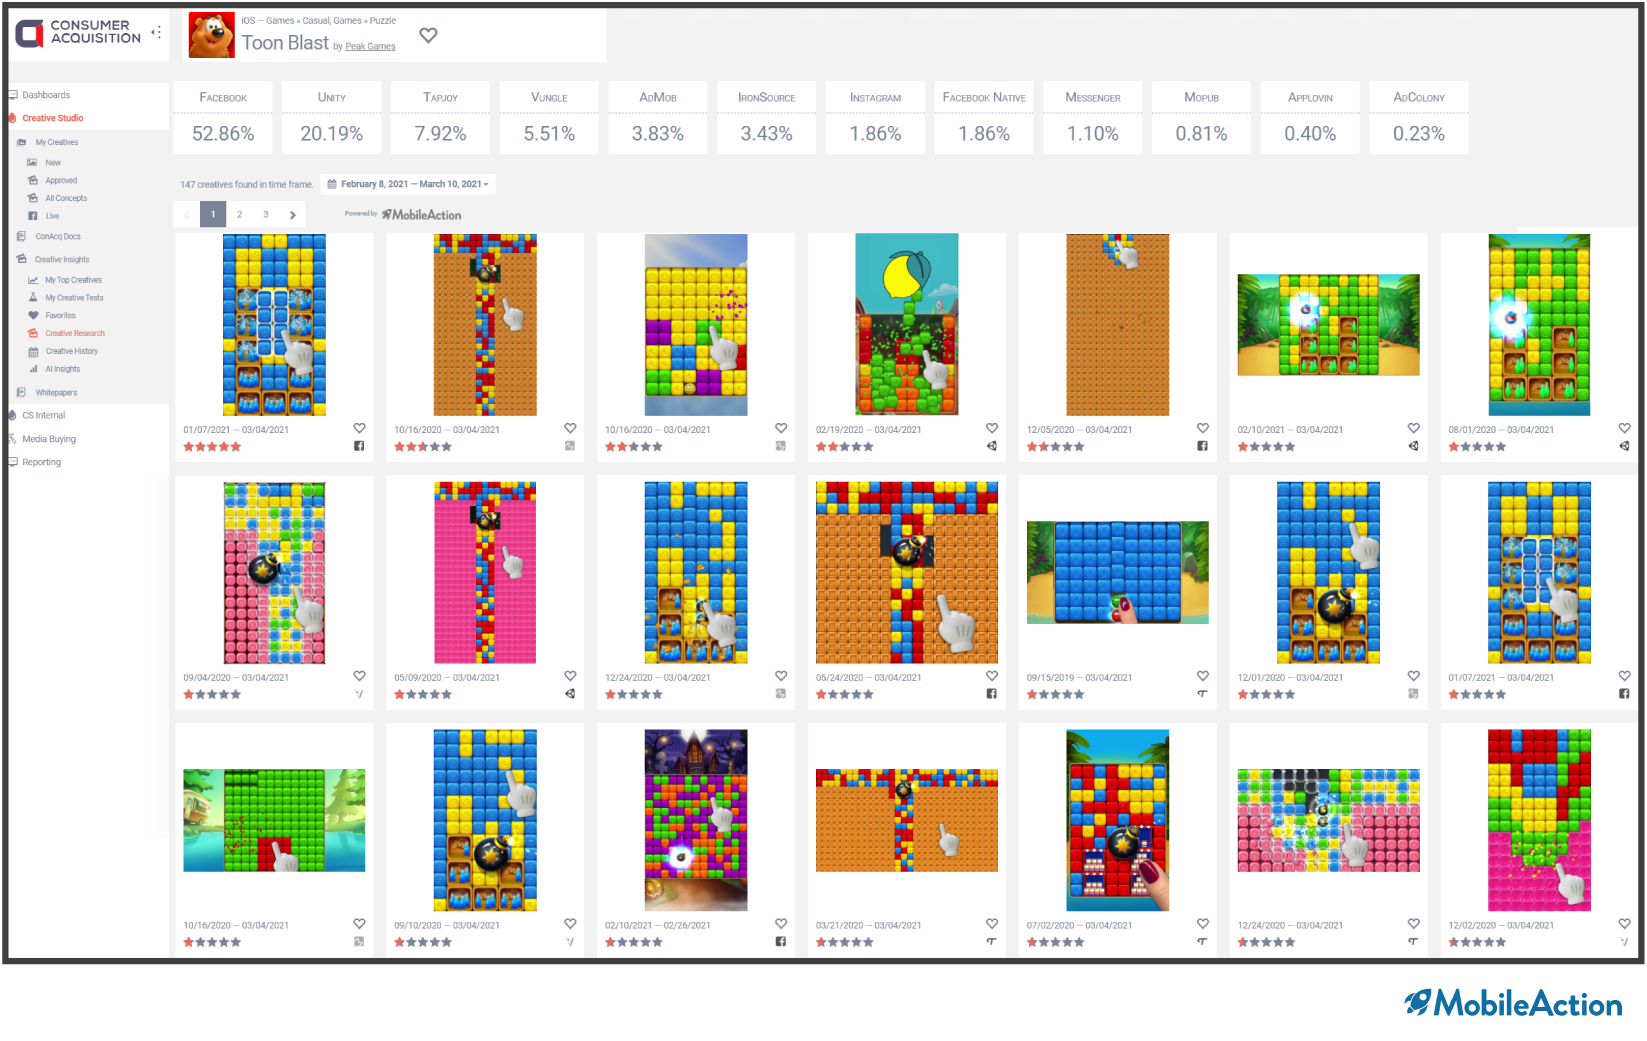This screenshot has height=1041, width=1647.
Task: Open the 02/10/2021 – 02/26/2021 haunted house thumbnail
Action: click(x=696, y=820)
